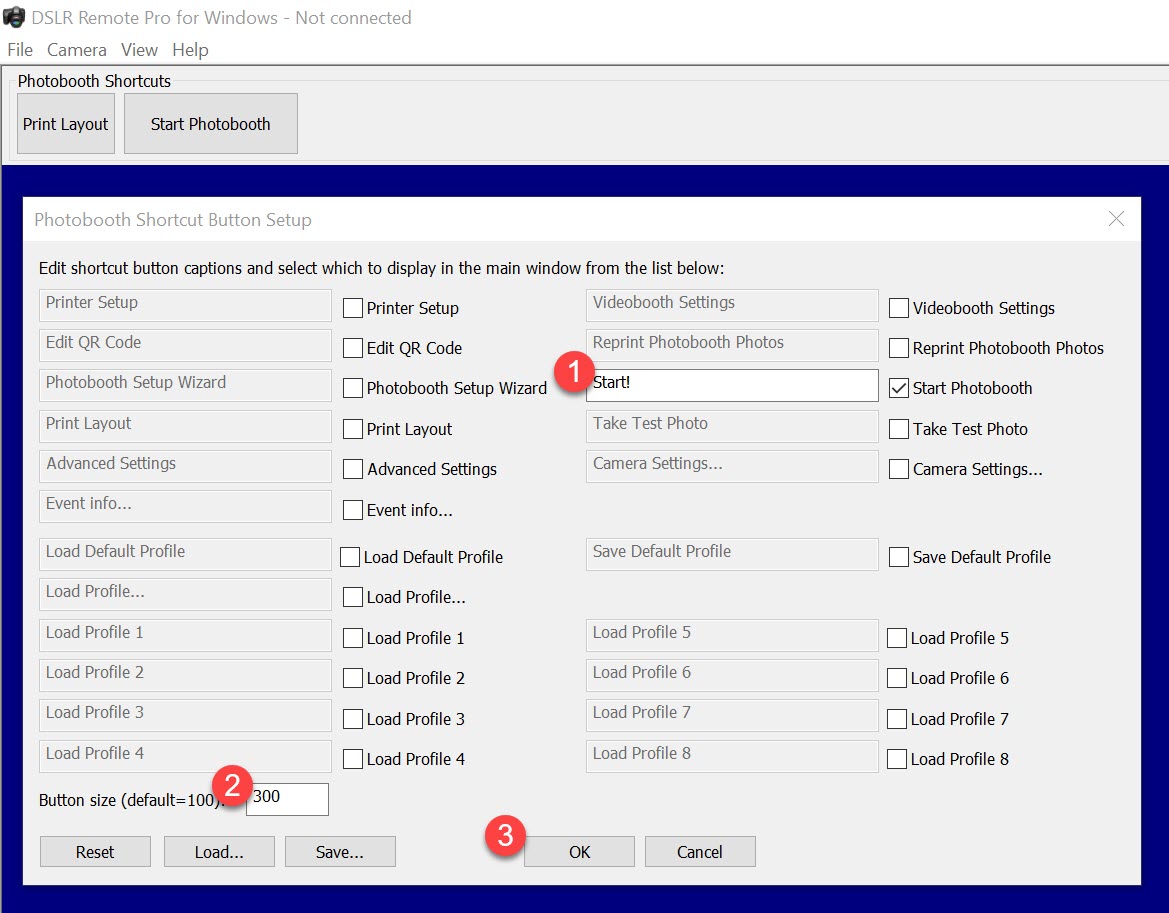Enable the Load Profile 5 checkbox
The height and width of the screenshot is (913, 1169).
coord(898,638)
